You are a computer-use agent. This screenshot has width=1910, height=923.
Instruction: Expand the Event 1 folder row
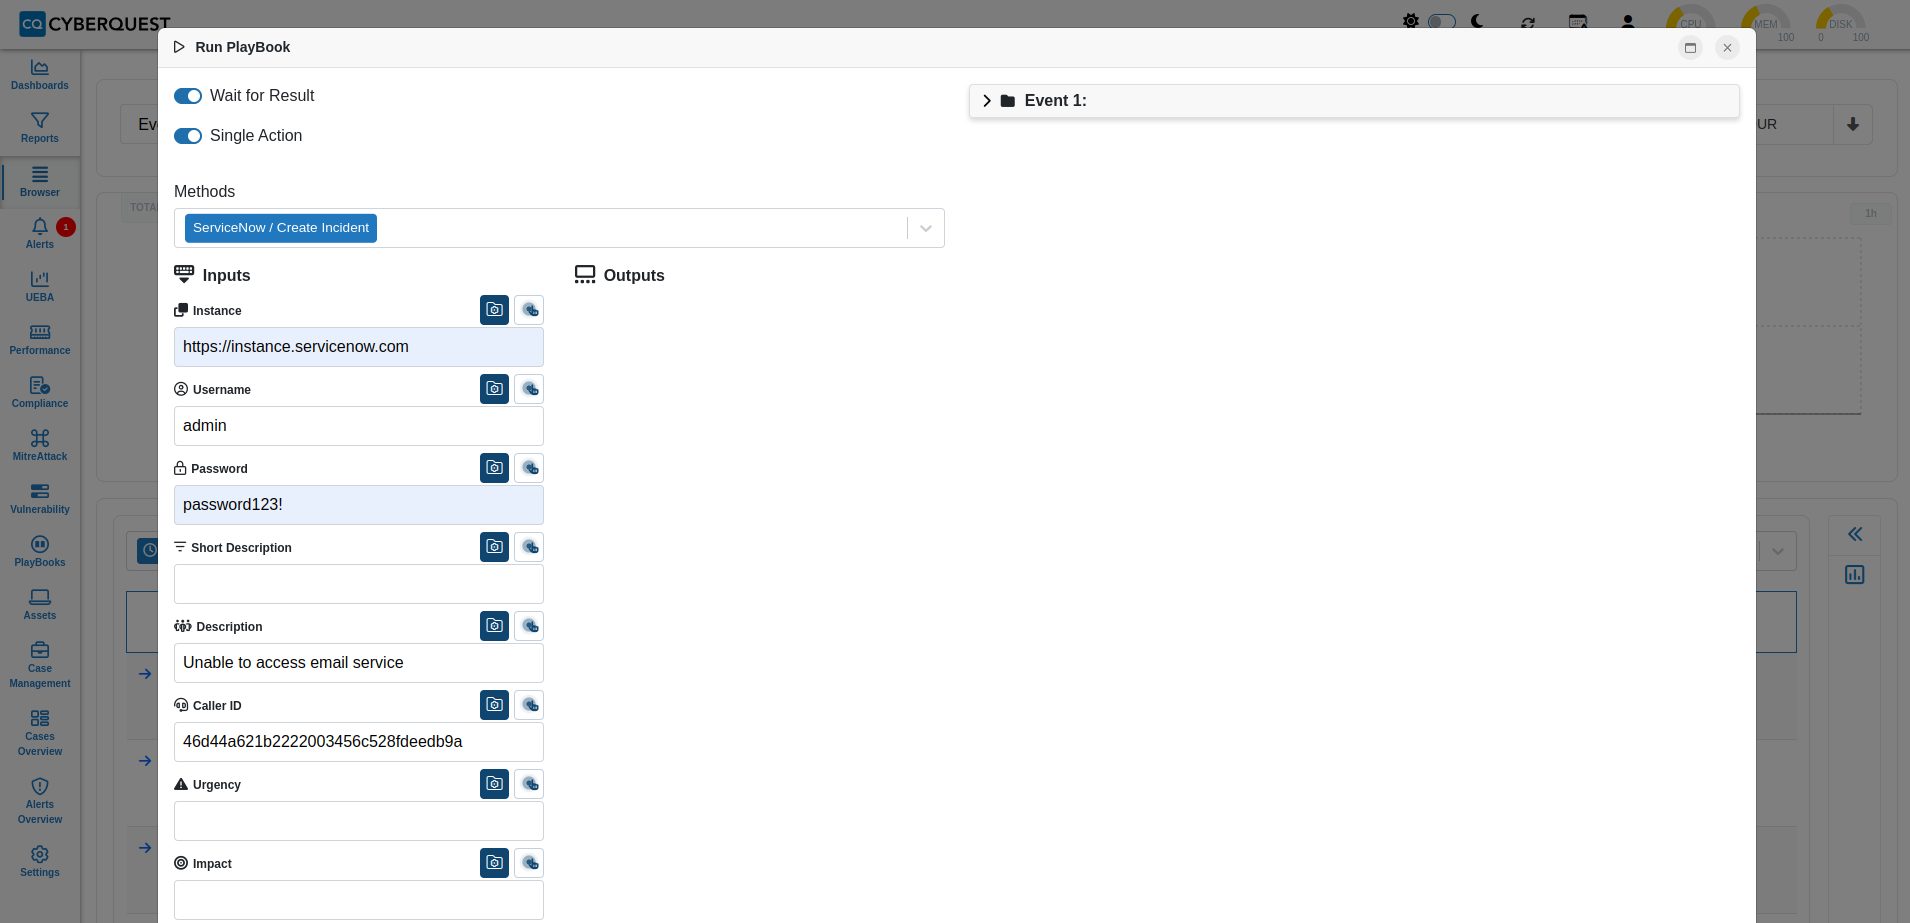click(x=1354, y=101)
